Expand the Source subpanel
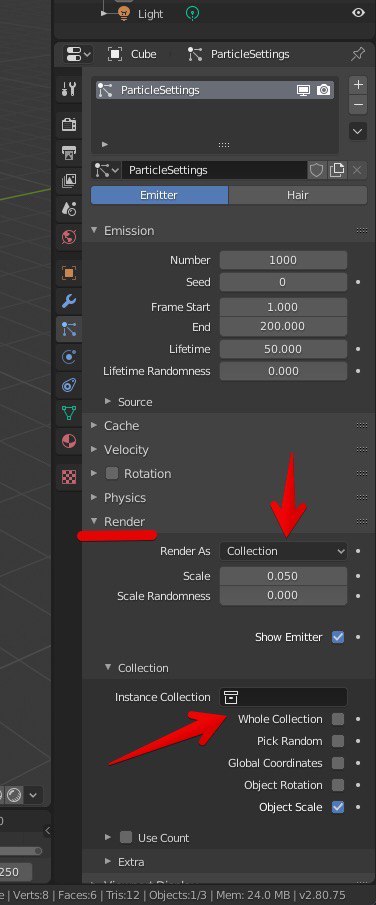This screenshot has width=376, height=905. tap(108, 402)
